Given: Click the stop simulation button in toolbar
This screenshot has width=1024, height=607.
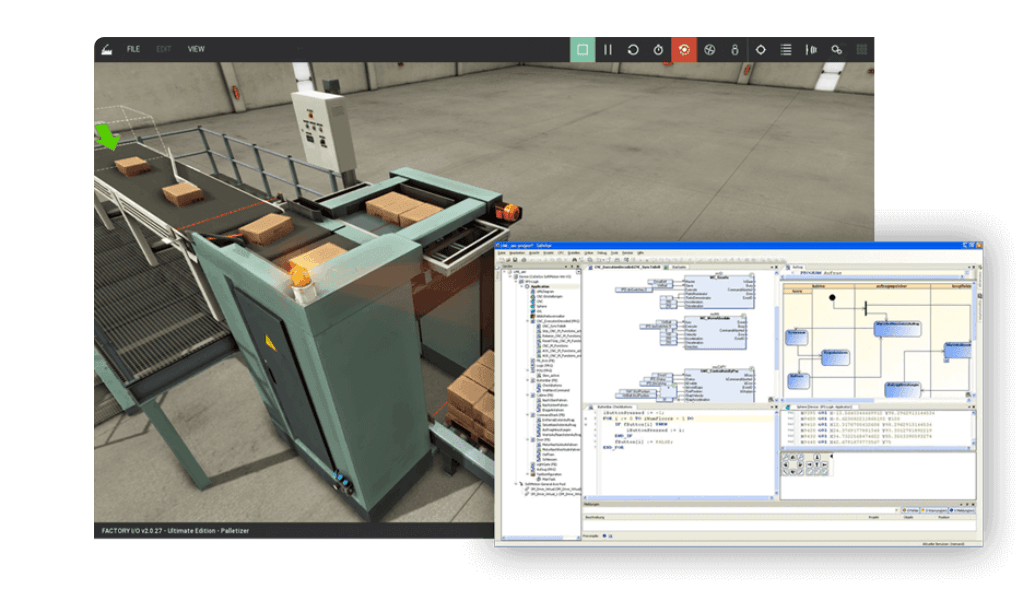Looking at the screenshot, I should coord(583,49).
